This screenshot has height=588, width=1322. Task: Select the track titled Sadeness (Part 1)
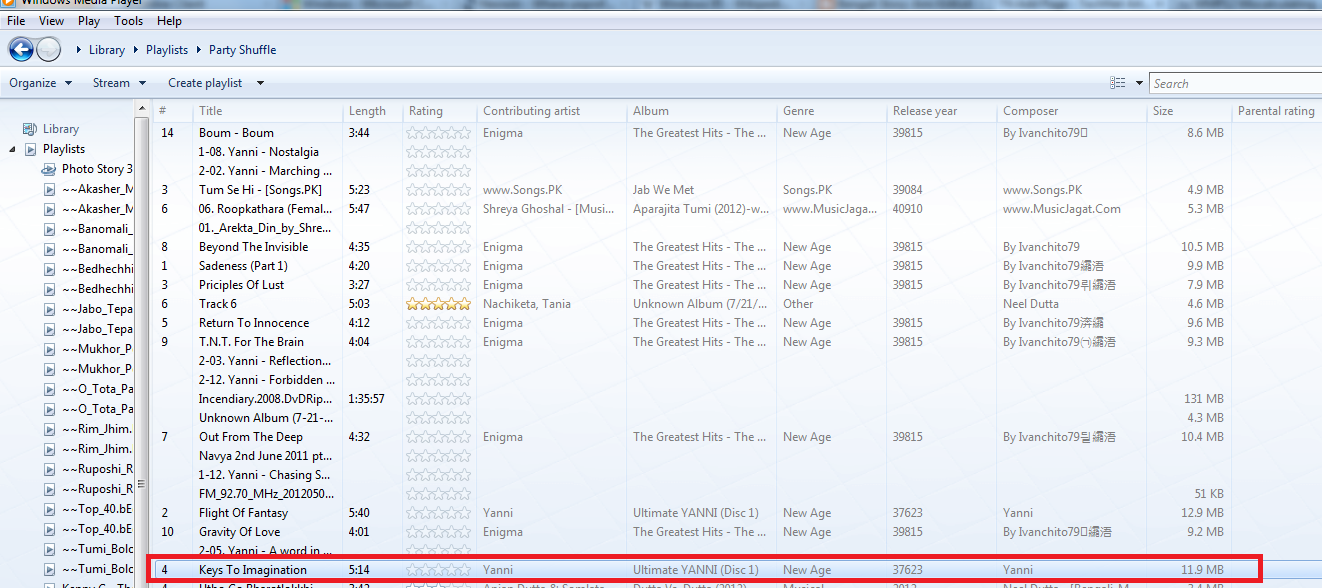243,266
